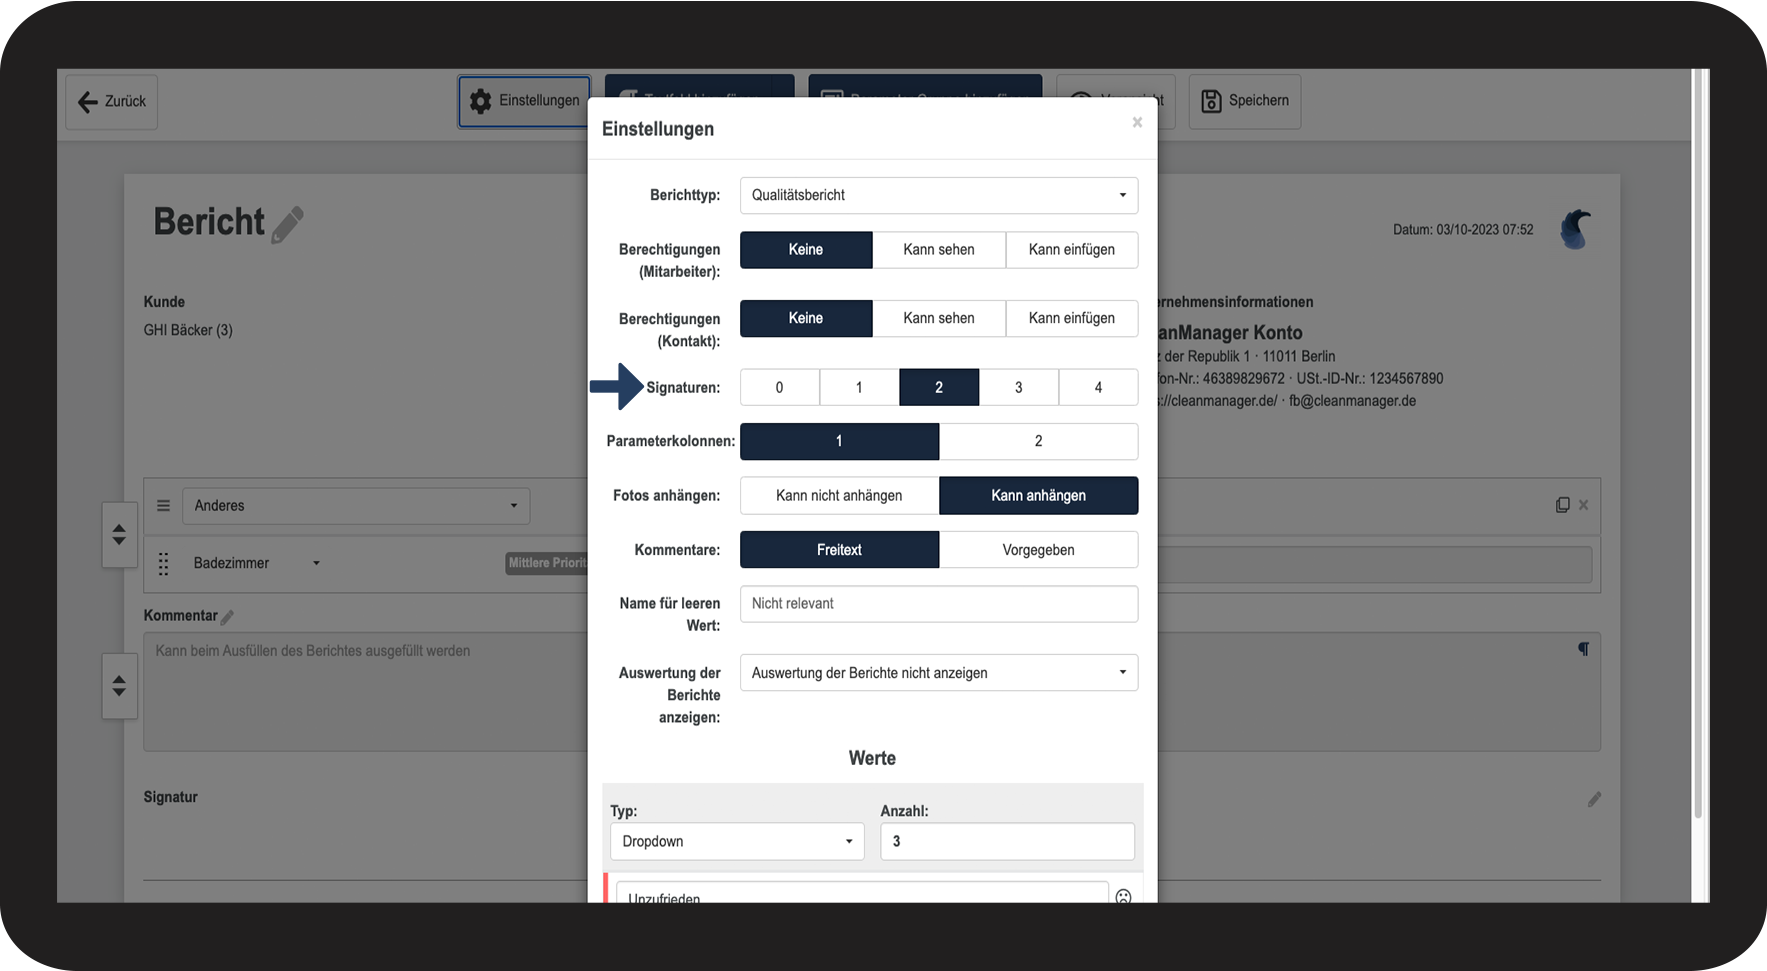Click the drag handle dots beside Badezimmer

[163, 564]
